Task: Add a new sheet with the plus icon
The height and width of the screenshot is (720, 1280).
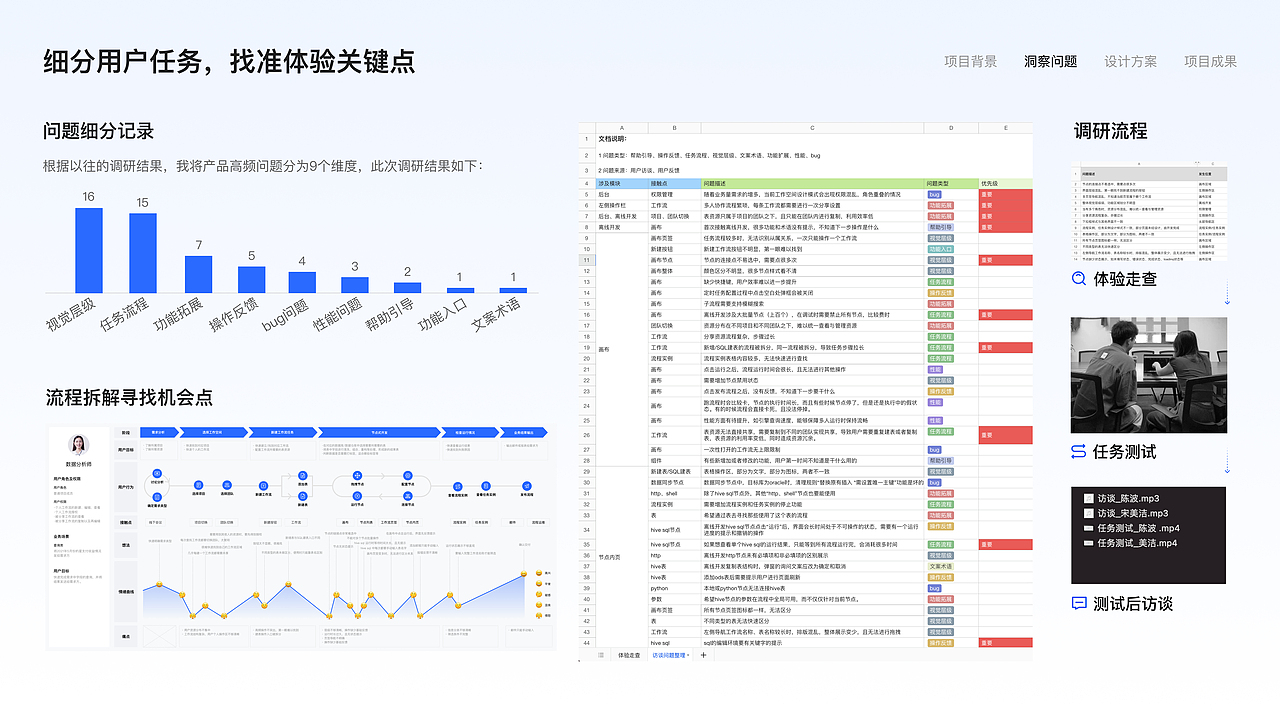Action: point(703,655)
